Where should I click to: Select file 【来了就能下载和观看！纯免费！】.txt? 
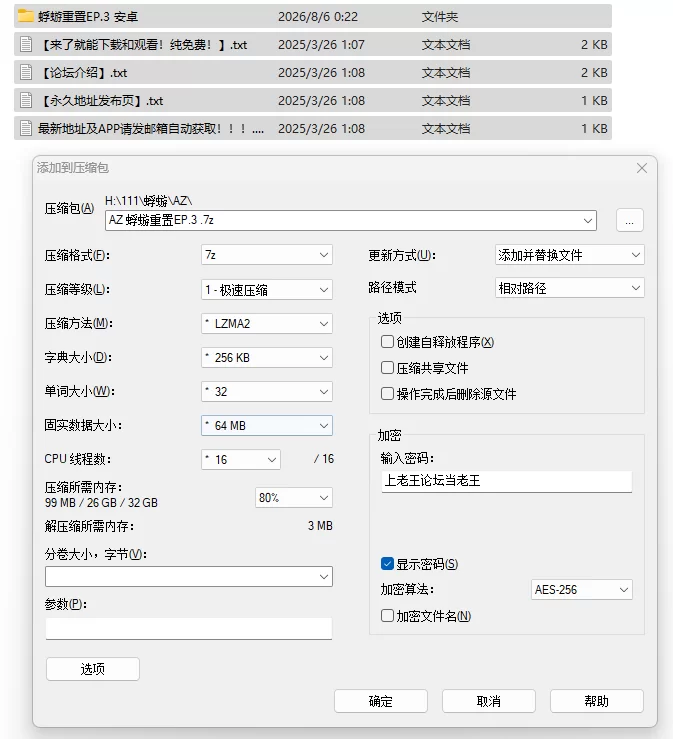(313, 45)
